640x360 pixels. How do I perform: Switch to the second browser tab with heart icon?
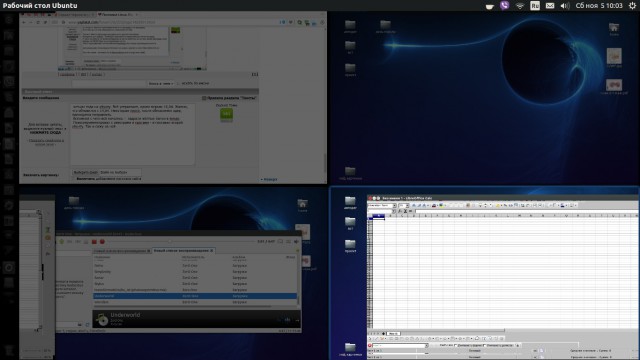click(118, 15)
